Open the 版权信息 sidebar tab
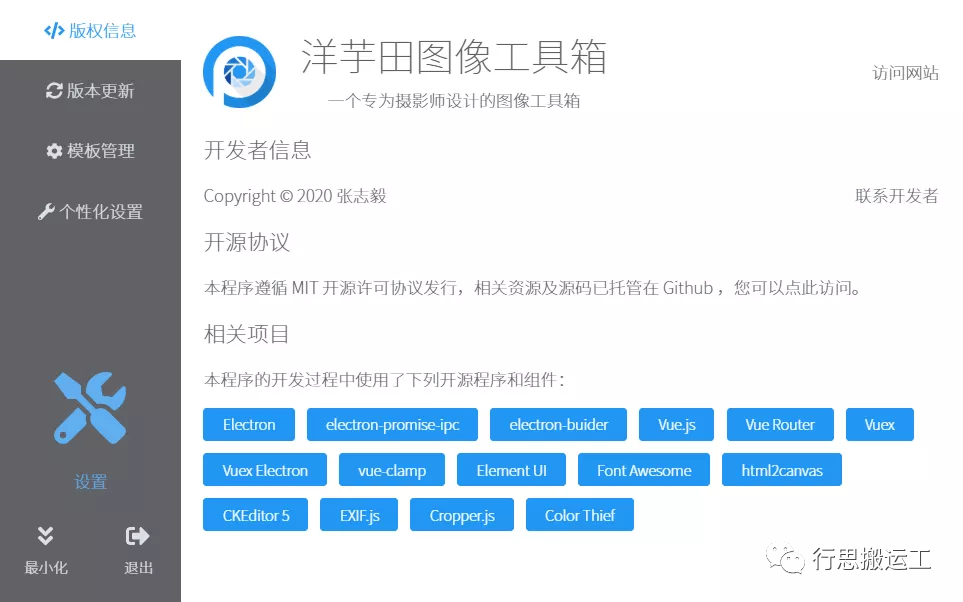The width and height of the screenshot is (963, 602). pos(90,30)
